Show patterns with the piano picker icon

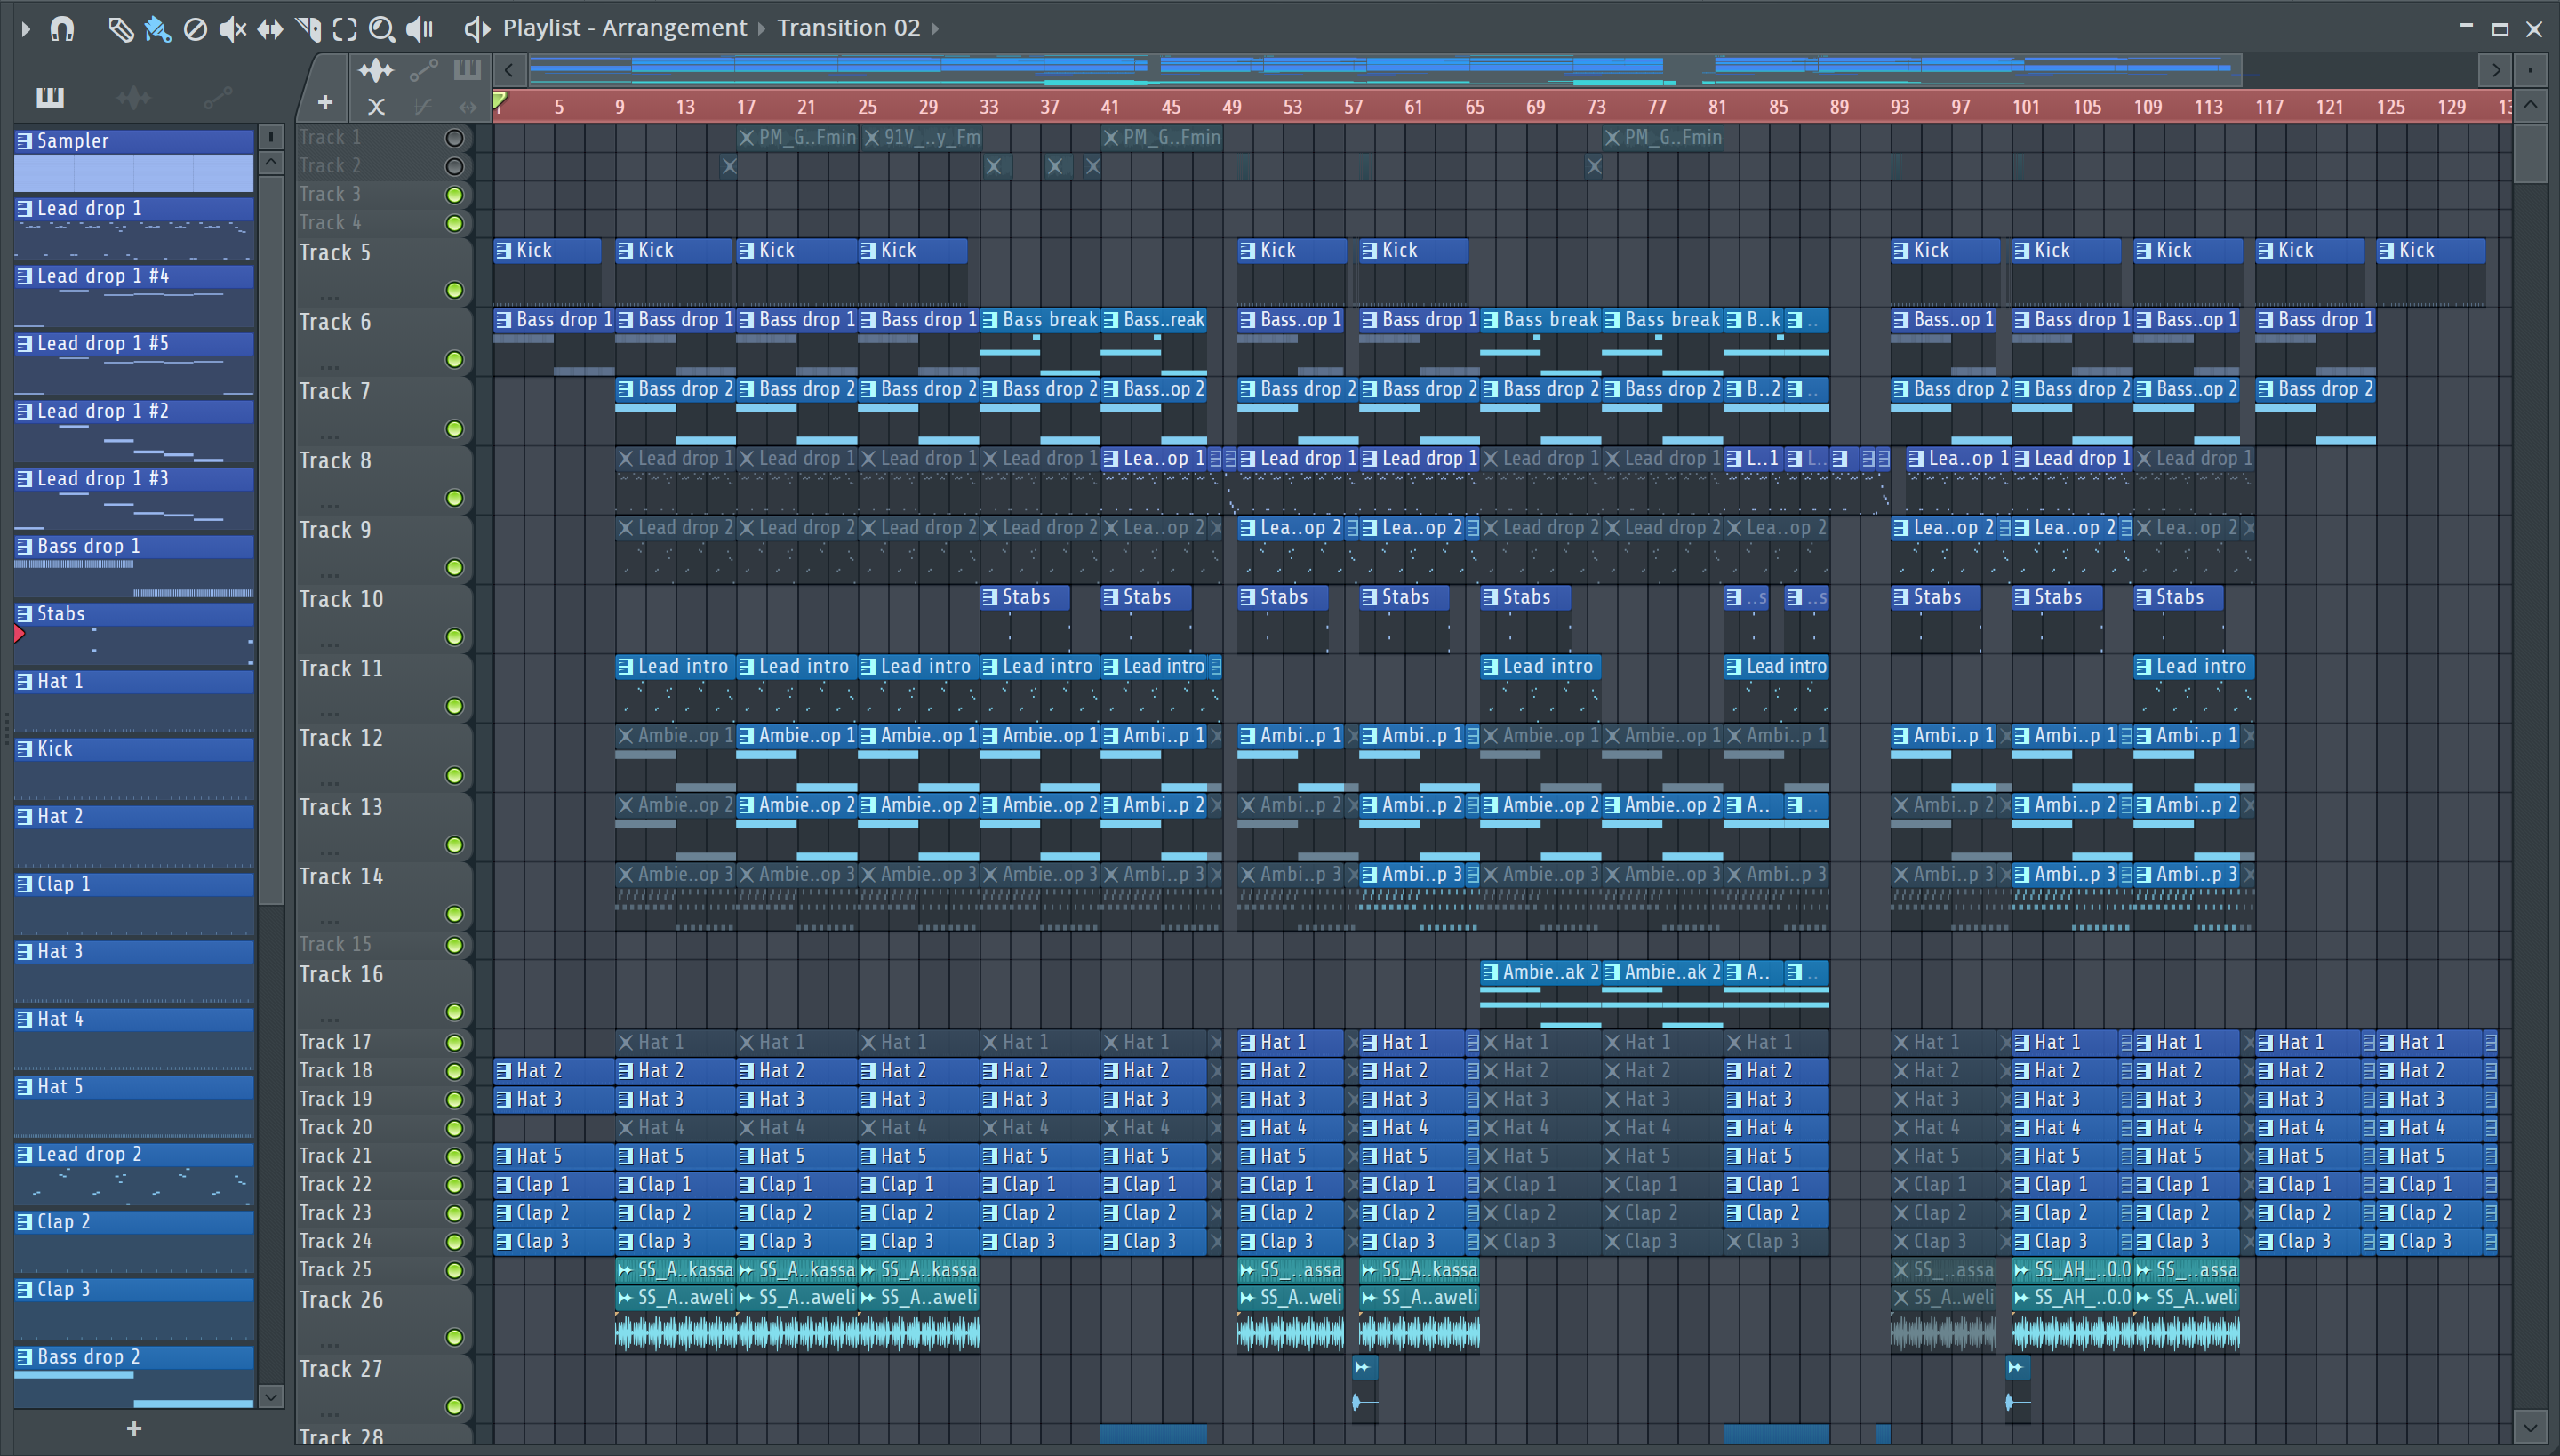click(50, 97)
